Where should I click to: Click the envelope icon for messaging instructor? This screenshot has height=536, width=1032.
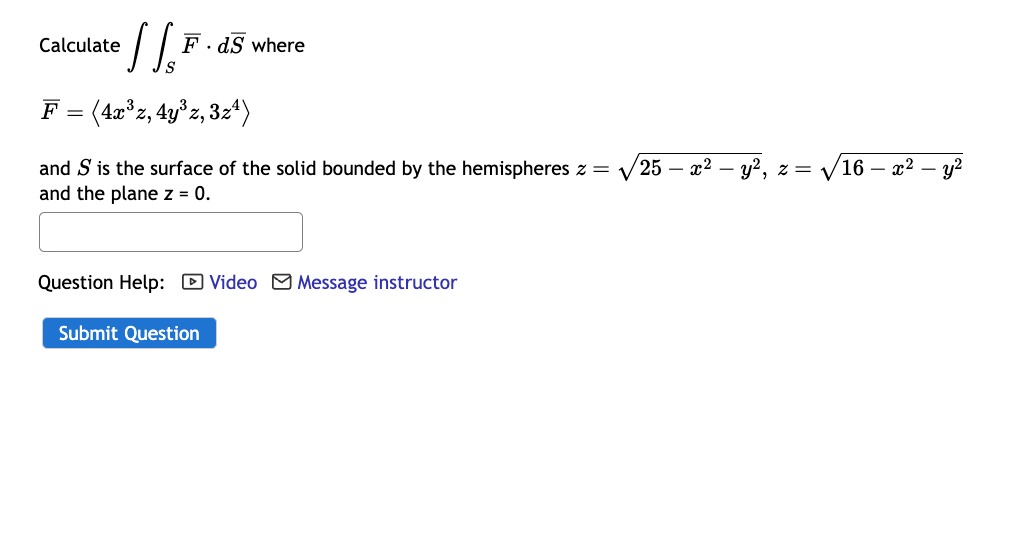click(282, 282)
